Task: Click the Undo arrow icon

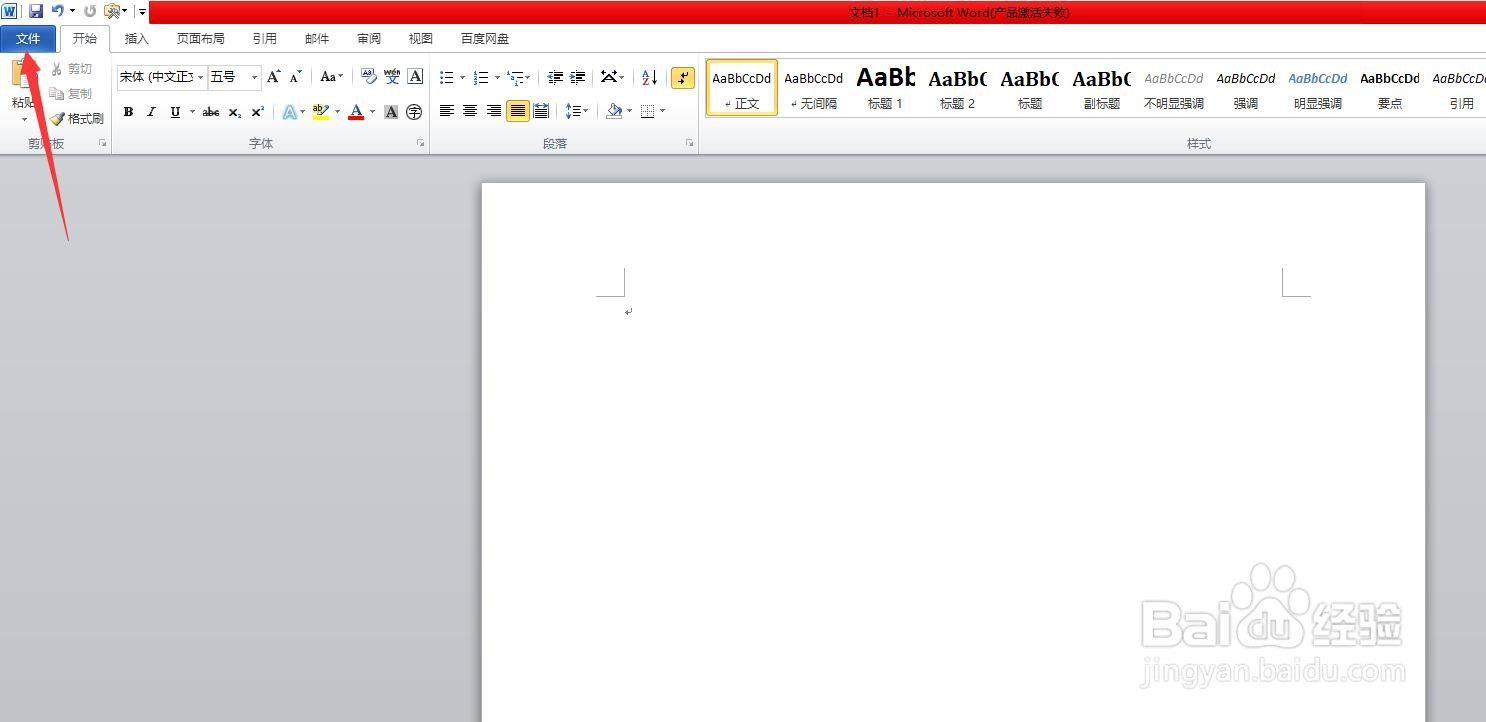Action: tap(57, 11)
